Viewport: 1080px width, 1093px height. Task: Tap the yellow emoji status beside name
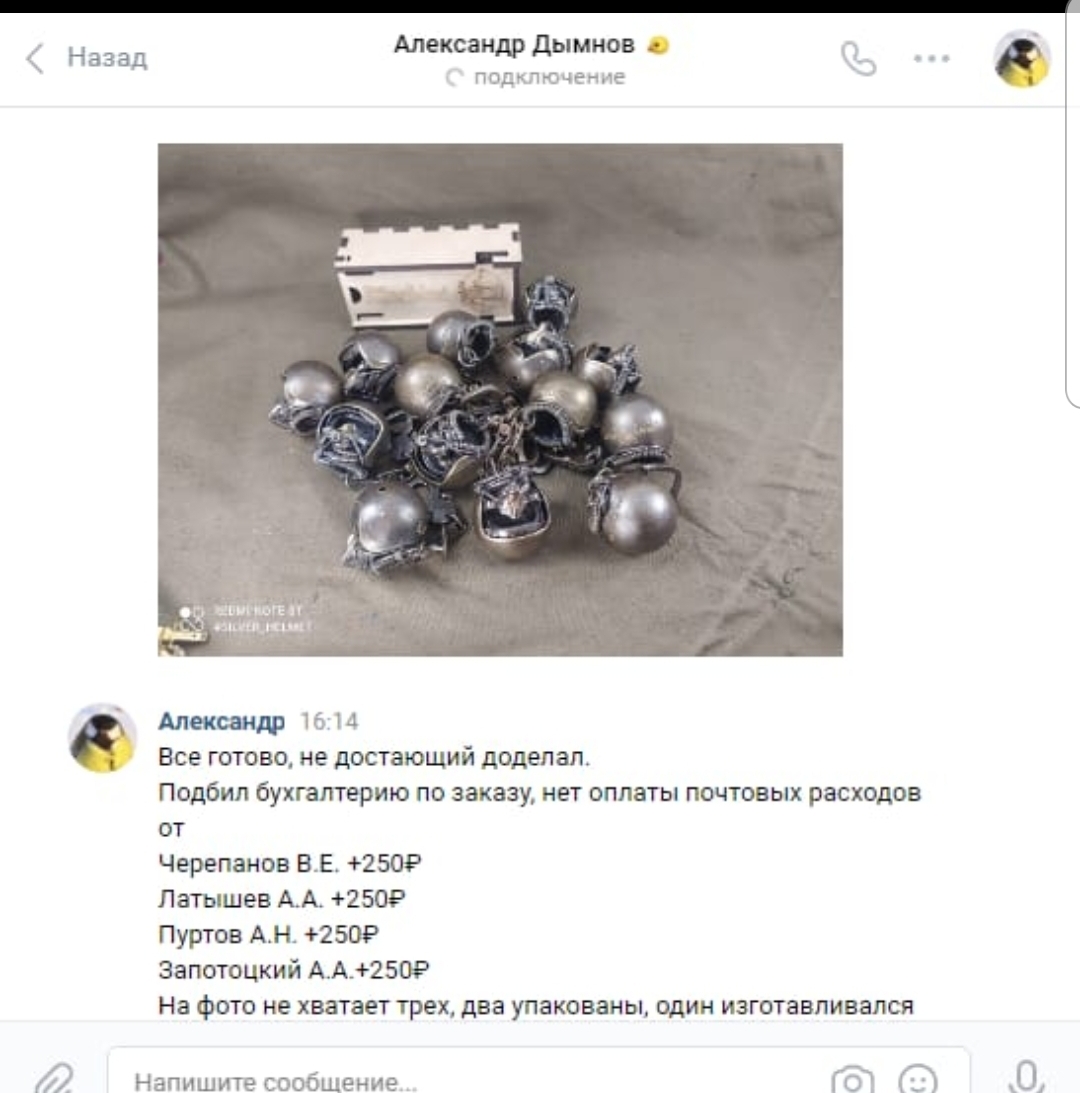658,46
